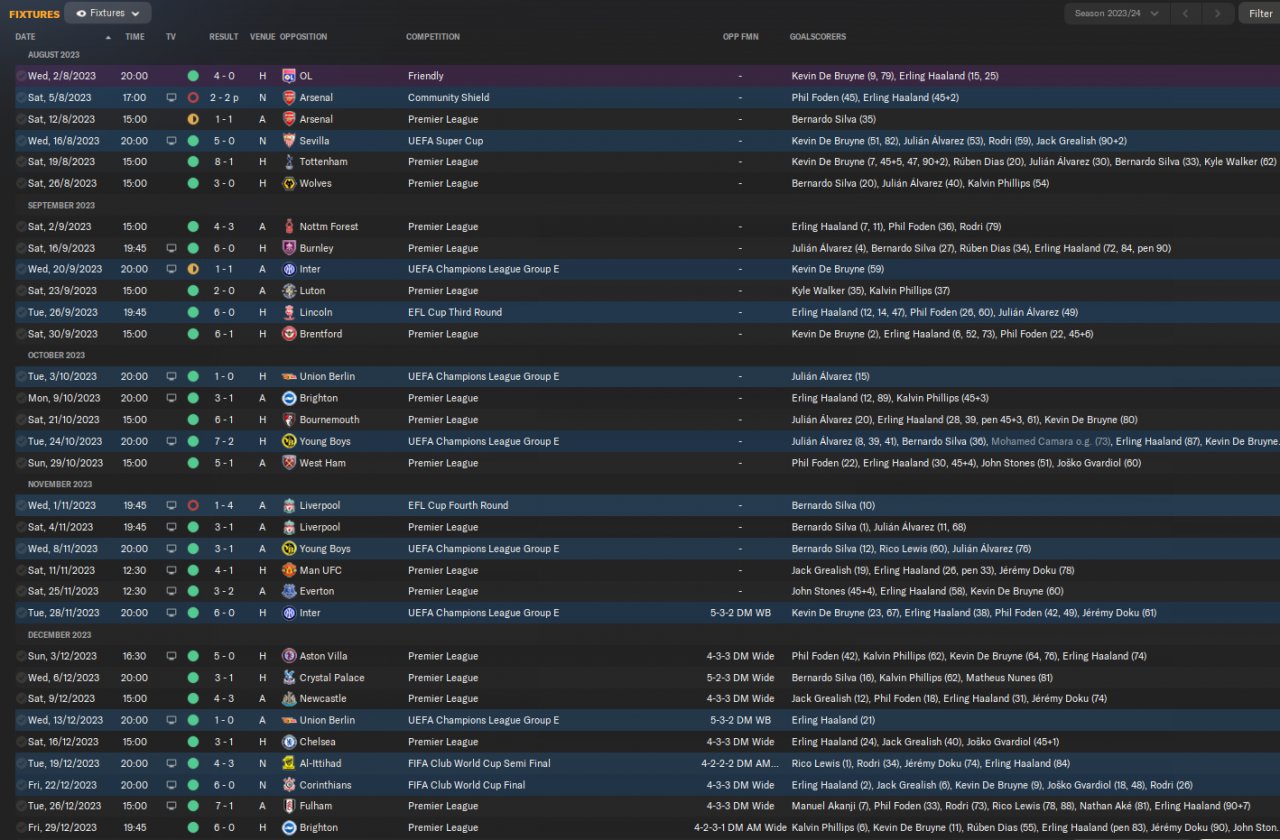Tick the checkmark for Tue, 26/9/2023
The image size is (1280, 840).
coord(21,313)
